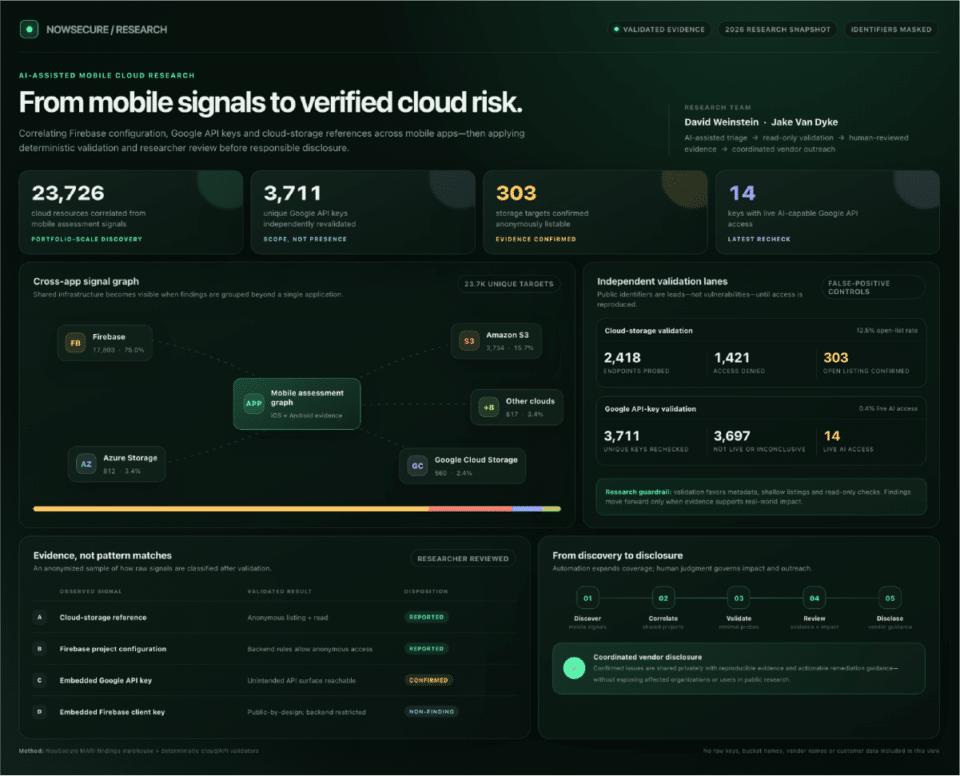
Task: Click the Confirmed tag for Embedded Google API key
Action: 428,680
